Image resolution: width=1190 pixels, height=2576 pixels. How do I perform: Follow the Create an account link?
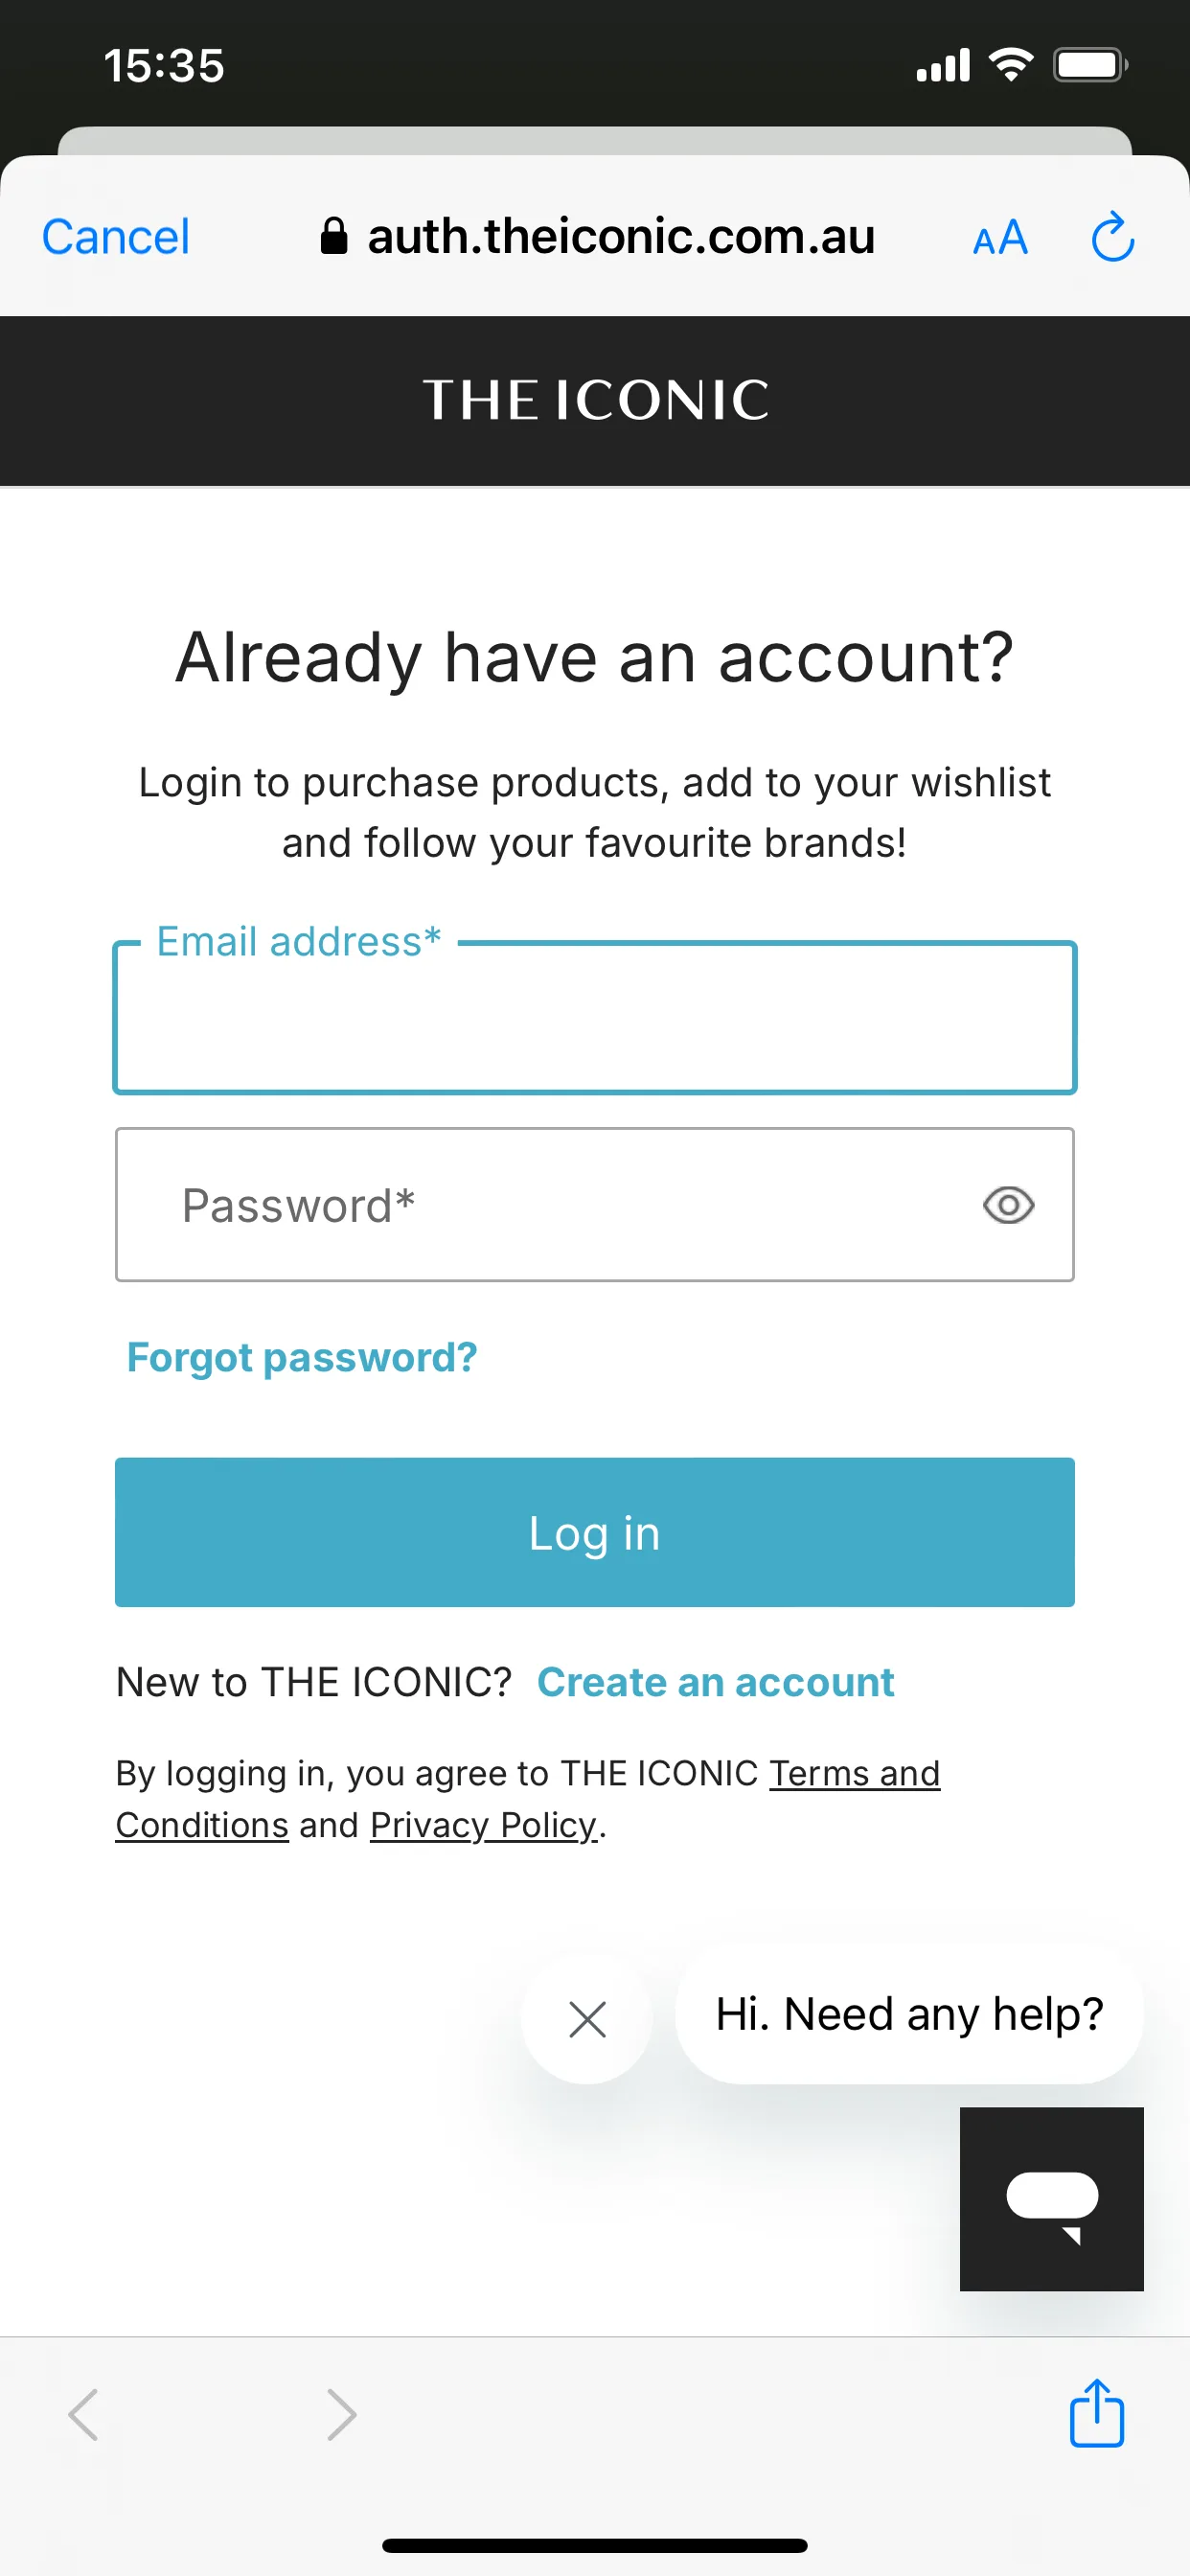tap(716, 1682)
